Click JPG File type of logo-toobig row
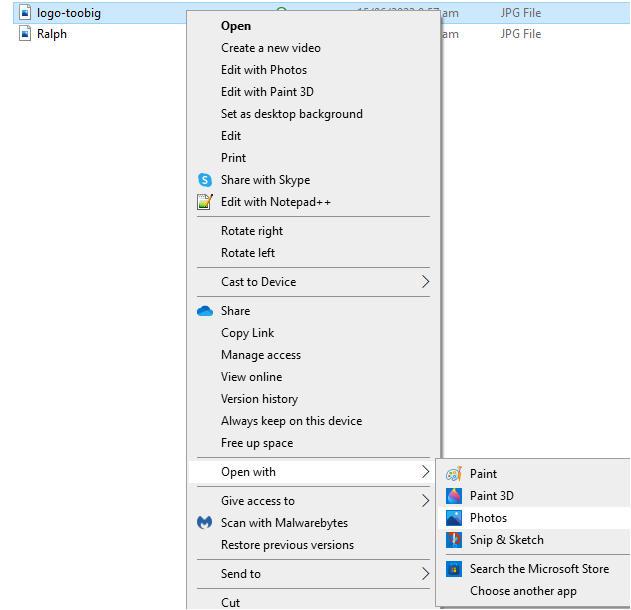 click(521, 13)
